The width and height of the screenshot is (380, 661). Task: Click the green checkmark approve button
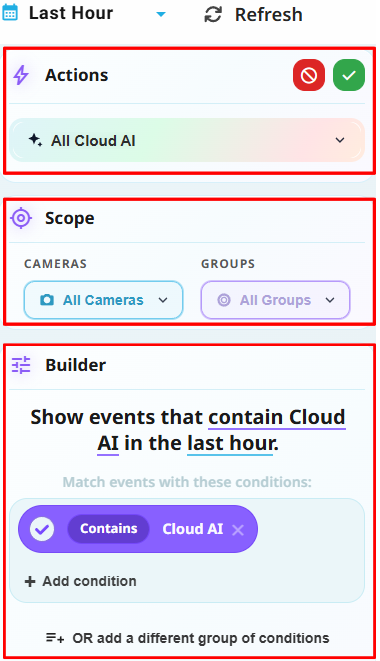349,75
